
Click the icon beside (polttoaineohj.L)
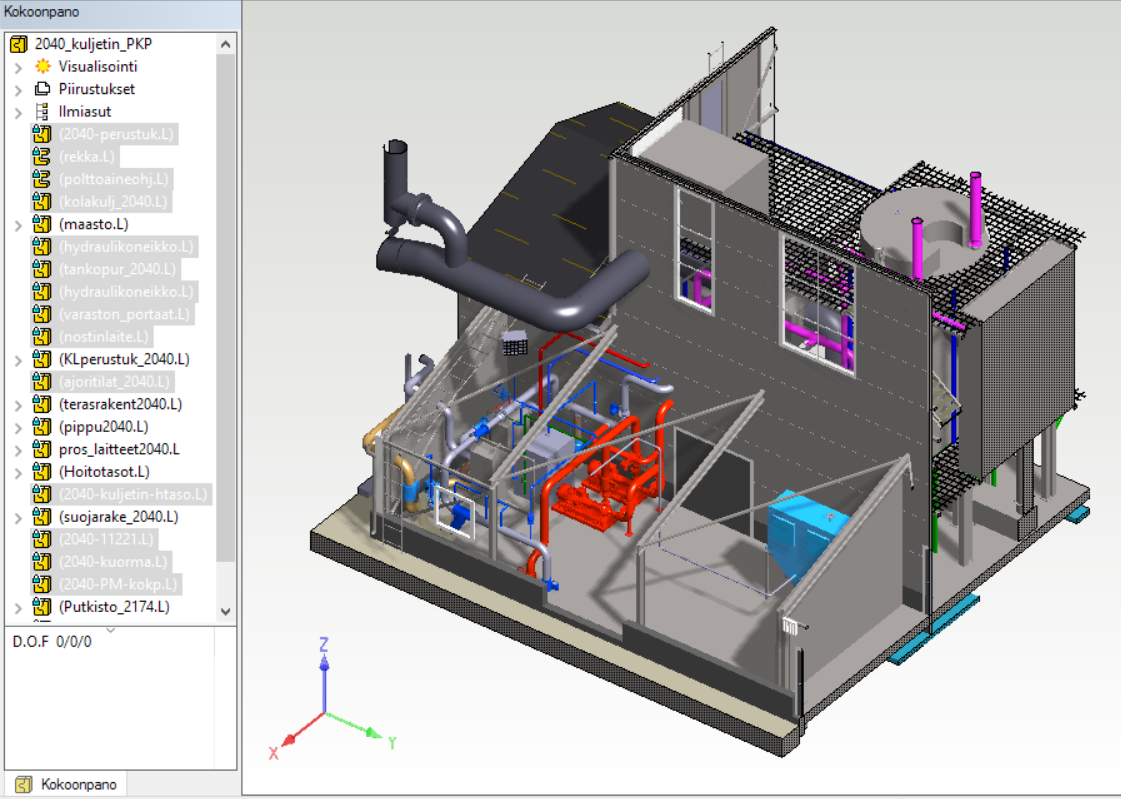coord(42,179)
